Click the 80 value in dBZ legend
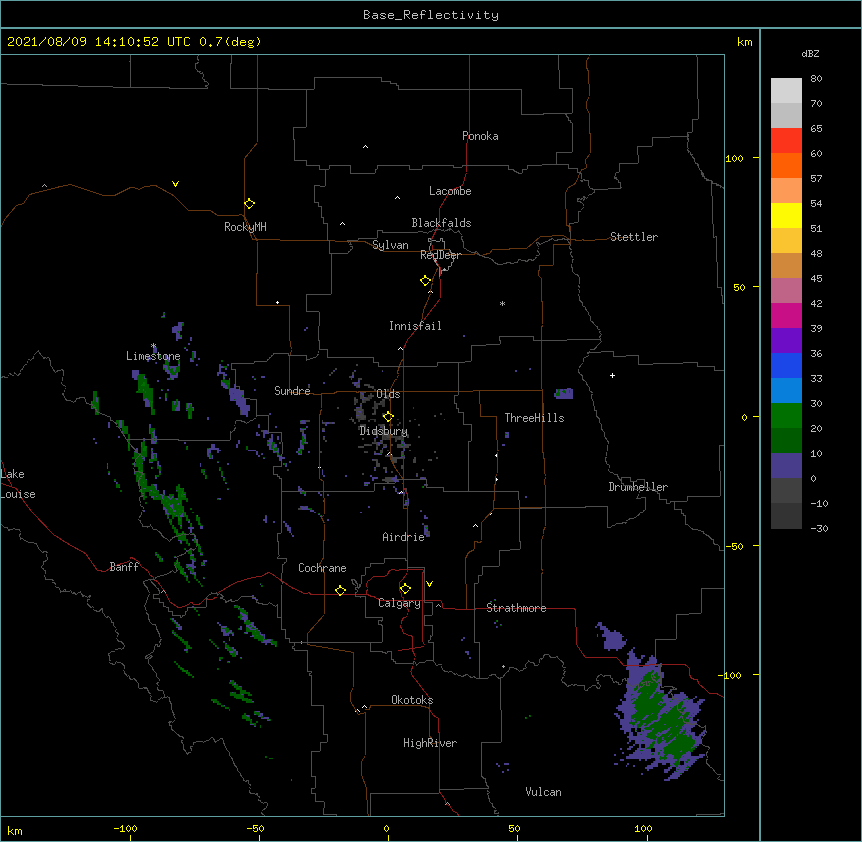This screenshot has height=842, width=862. 816,79
